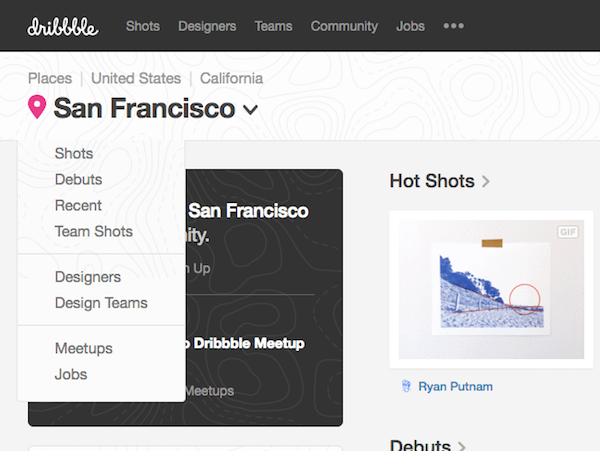
Task: Click the avatar icon beside Ryan Putnam
Action: [406, 386]
